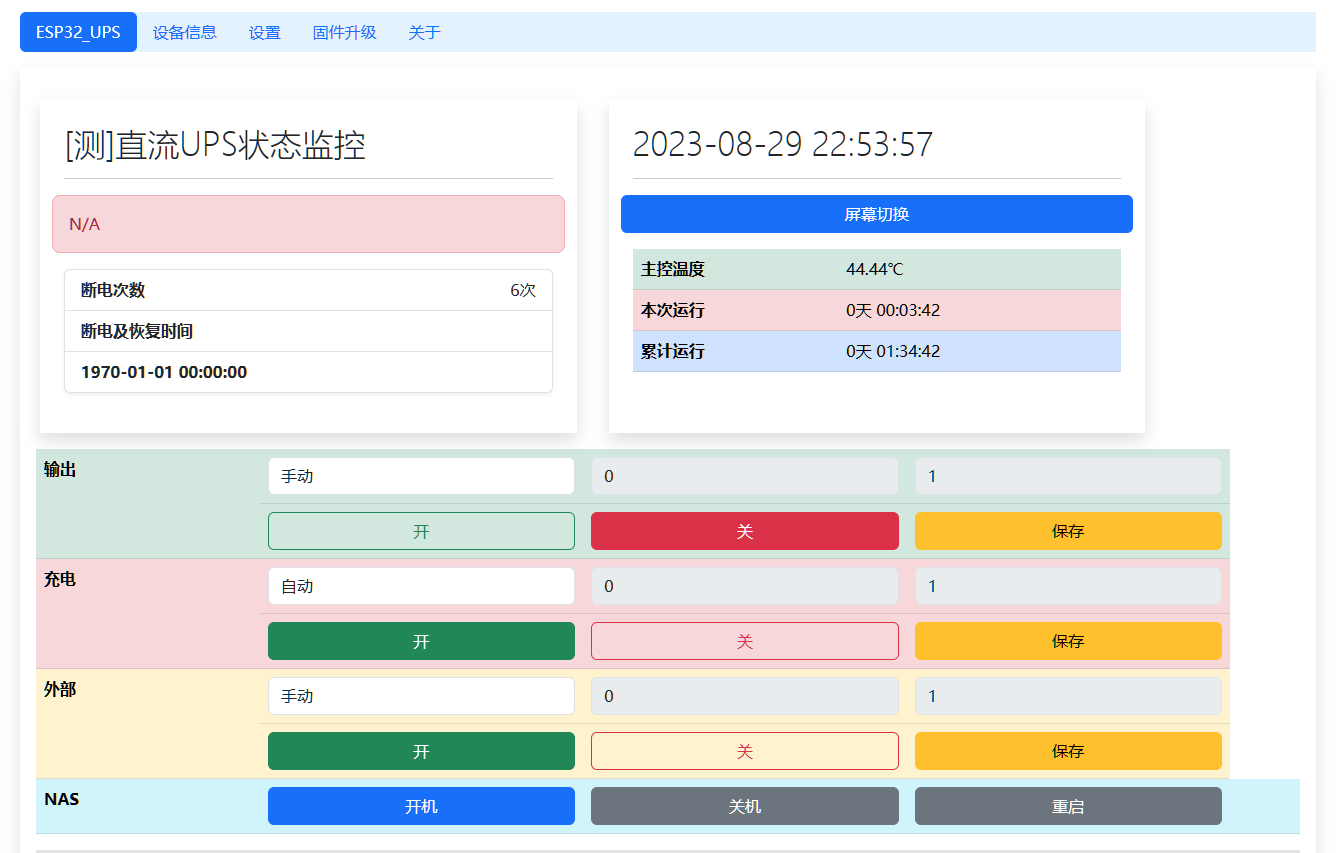
Task: Turn off 输出 with the red 关 button
Action: (744, 531)
